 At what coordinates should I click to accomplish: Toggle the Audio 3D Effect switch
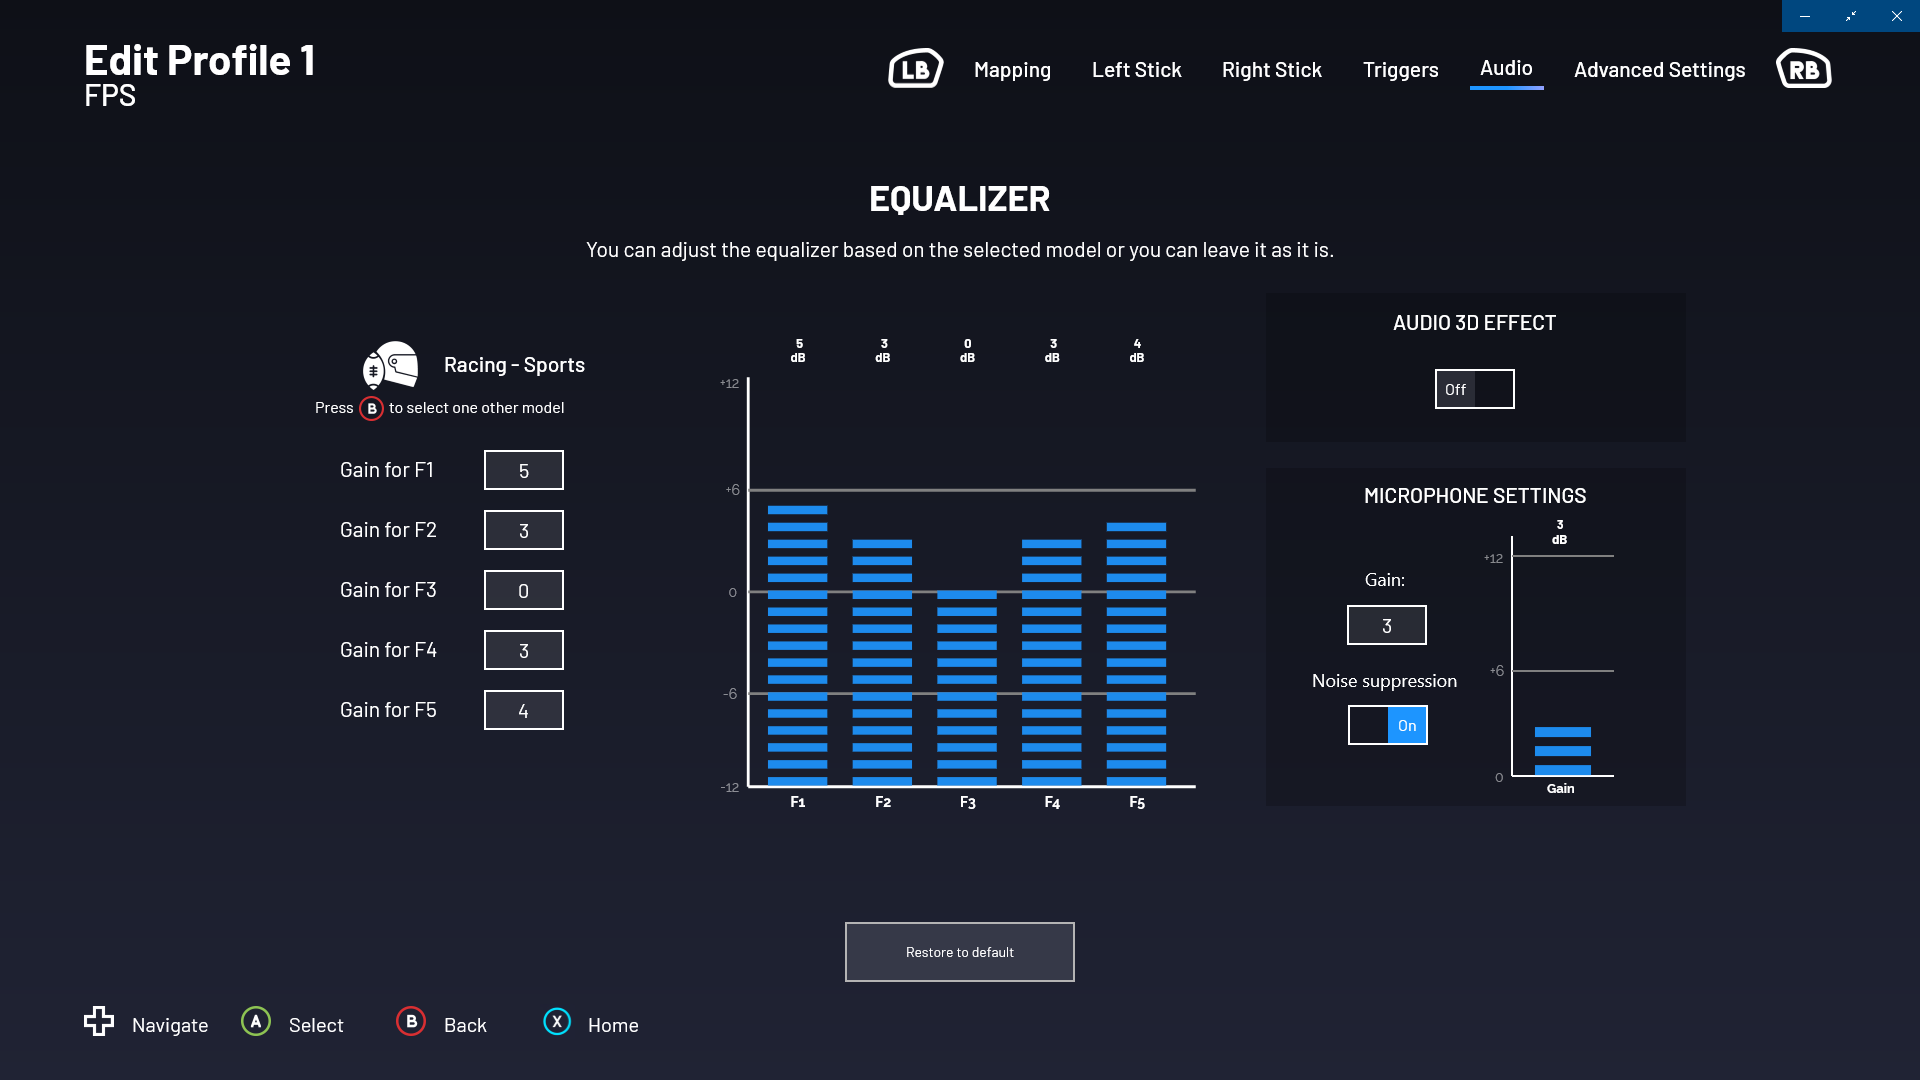1474,389
